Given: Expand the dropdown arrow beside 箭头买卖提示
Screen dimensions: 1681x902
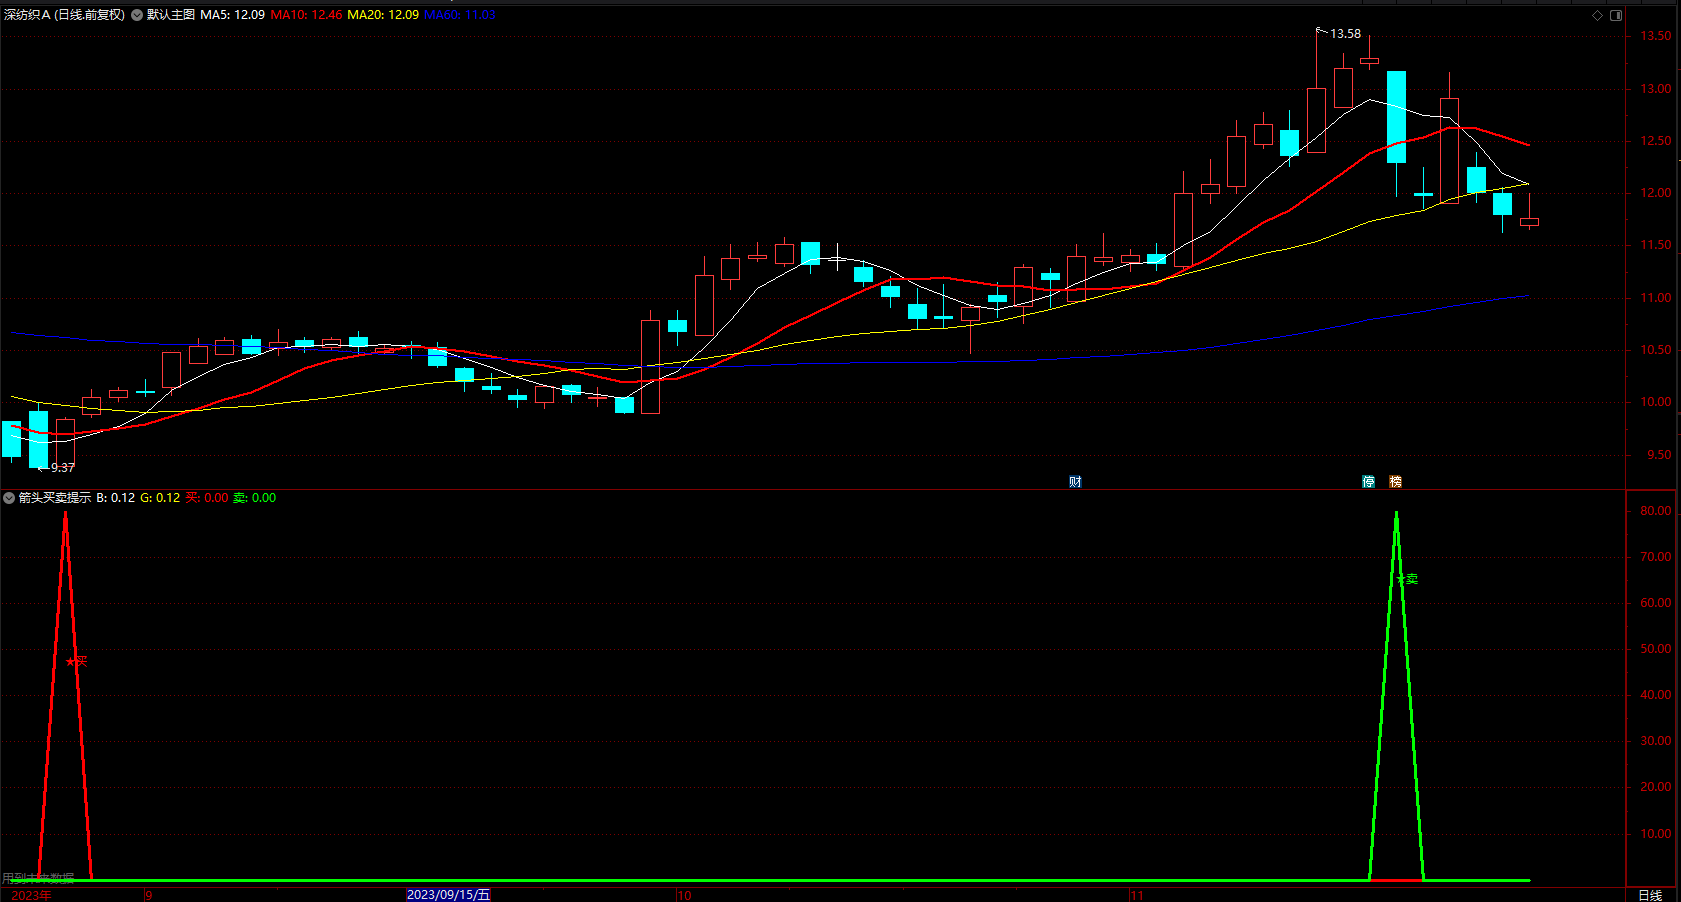Looking at the screenshot, I should tap(9, 498).
